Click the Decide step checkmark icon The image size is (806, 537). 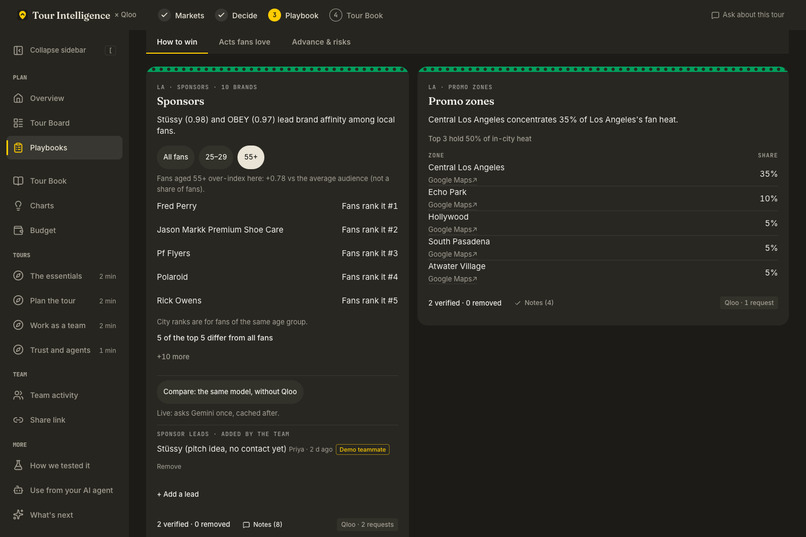coord(221,15)
